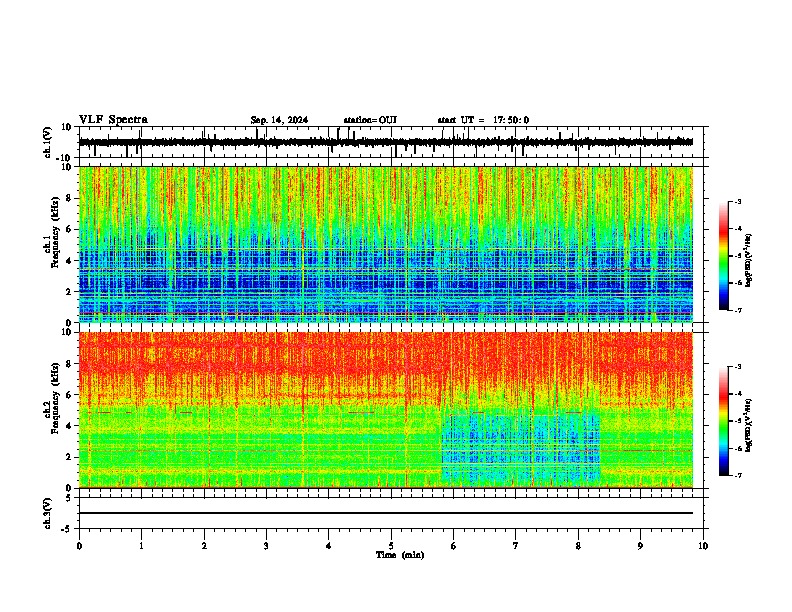Click the "2" kHz tick on ch.2 frequency axis
792x612 pixels.
pyautogui.click(x=69, y=457)
